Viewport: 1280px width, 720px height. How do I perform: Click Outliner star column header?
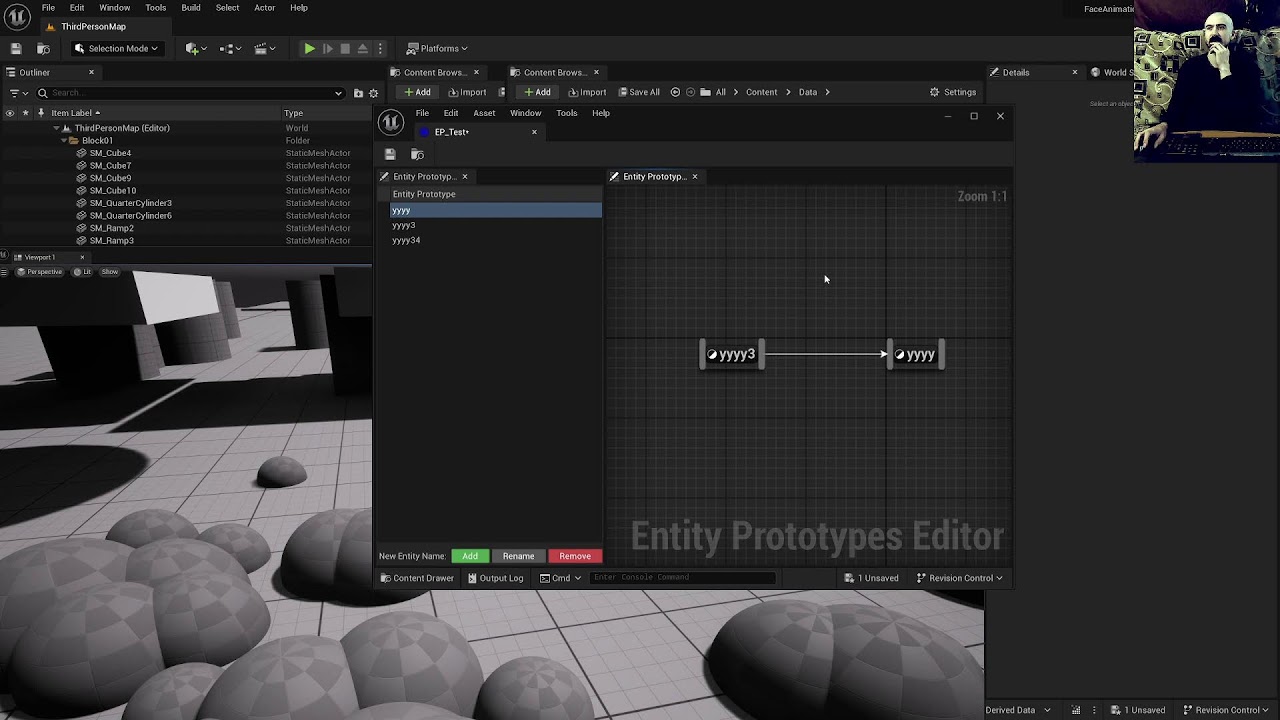click(26, 113)
